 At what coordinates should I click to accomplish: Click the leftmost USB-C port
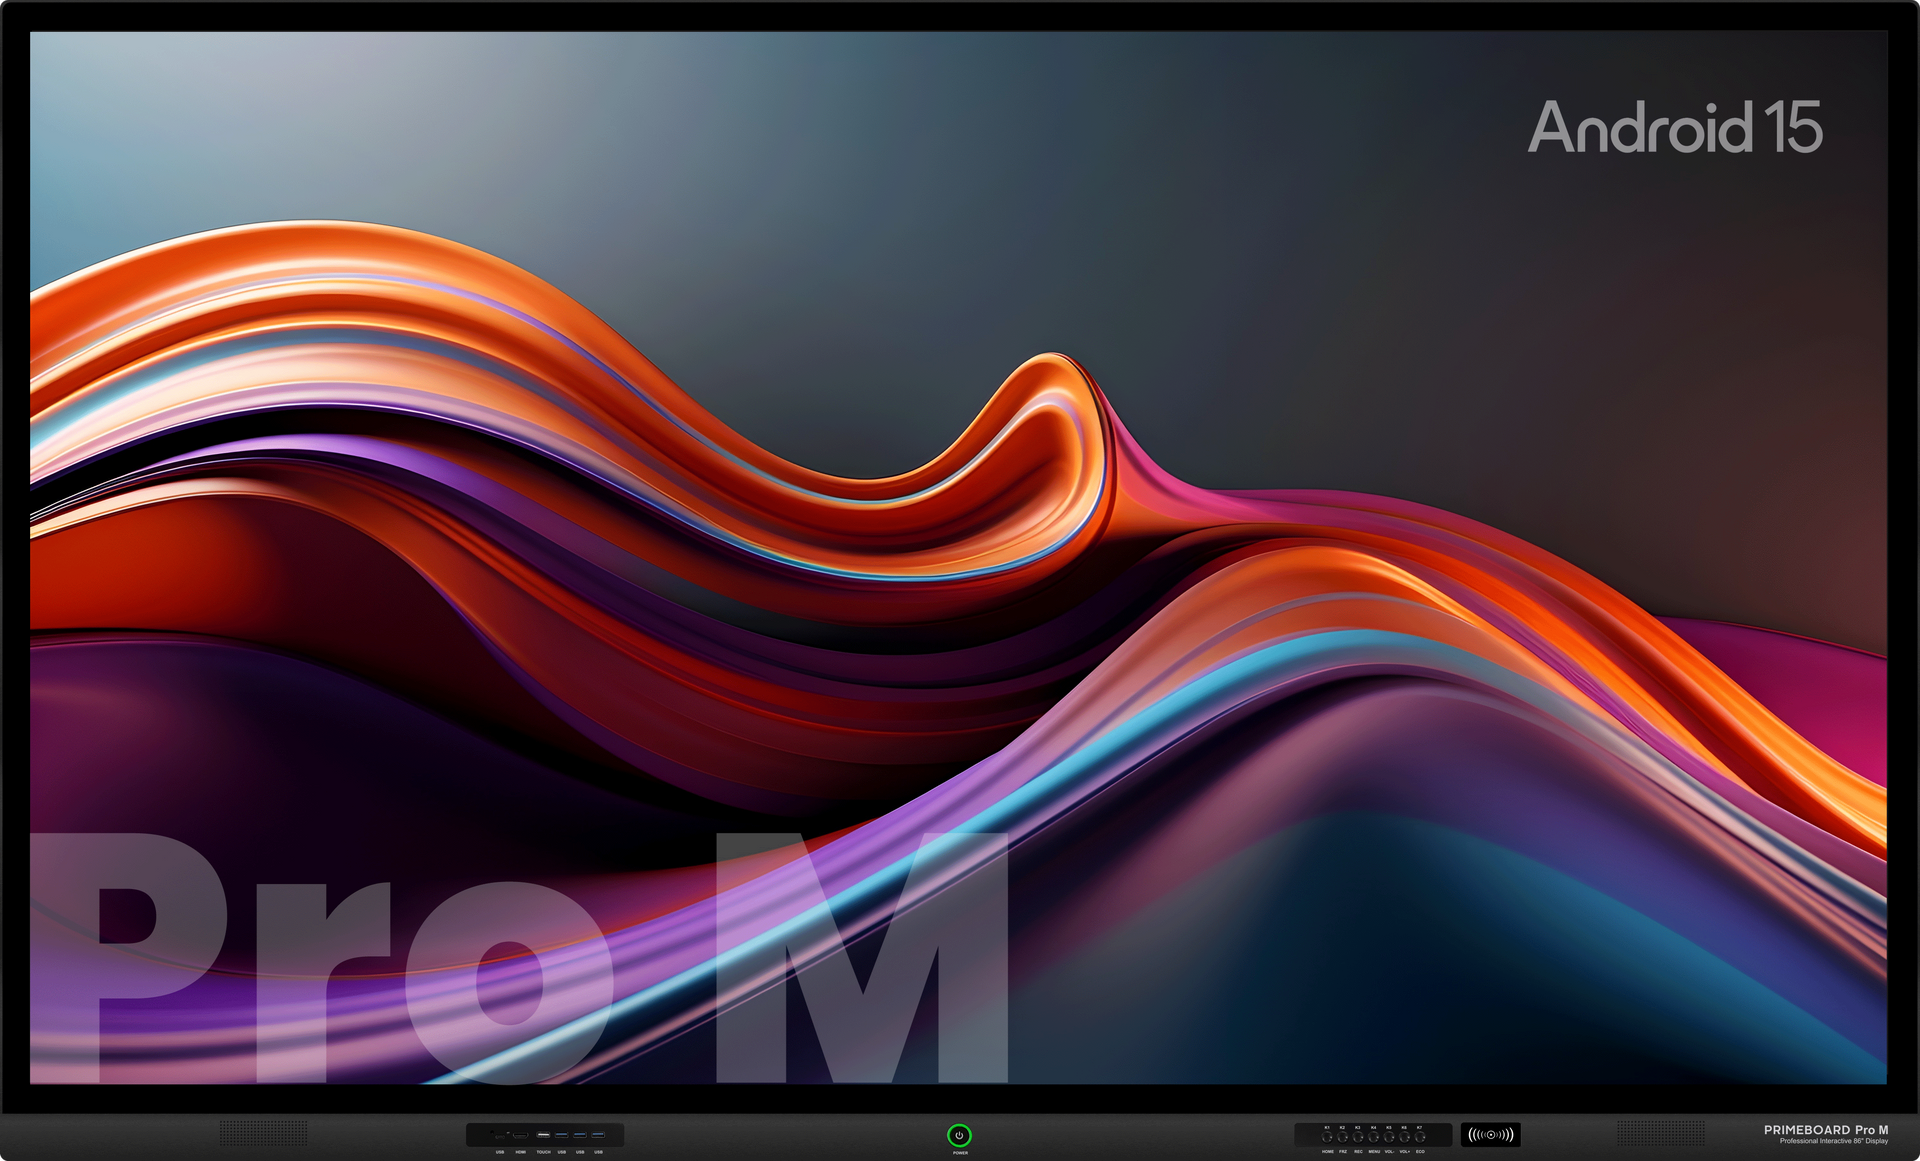(500, 1137)
